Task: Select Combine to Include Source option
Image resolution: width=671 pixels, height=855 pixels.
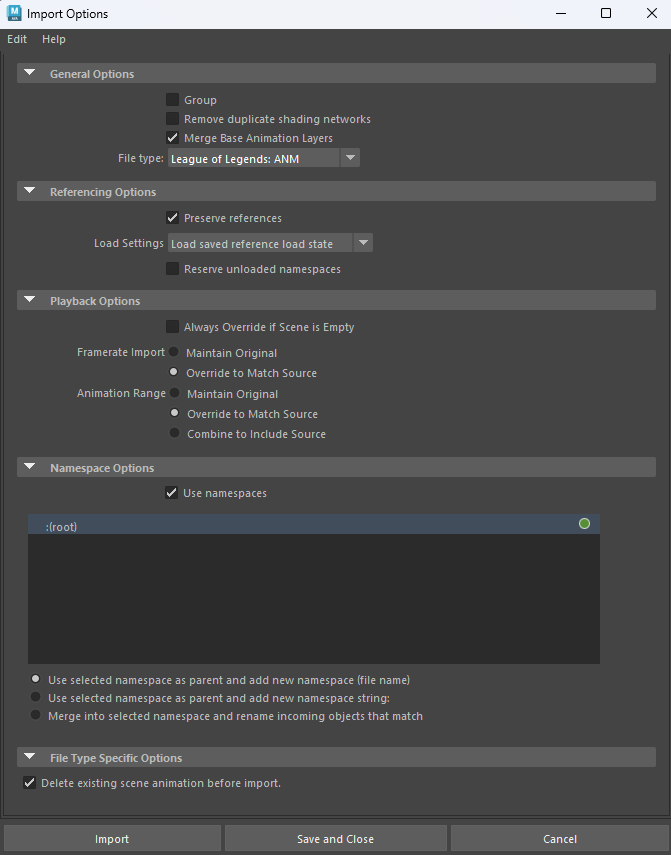Action: (175, 434)
